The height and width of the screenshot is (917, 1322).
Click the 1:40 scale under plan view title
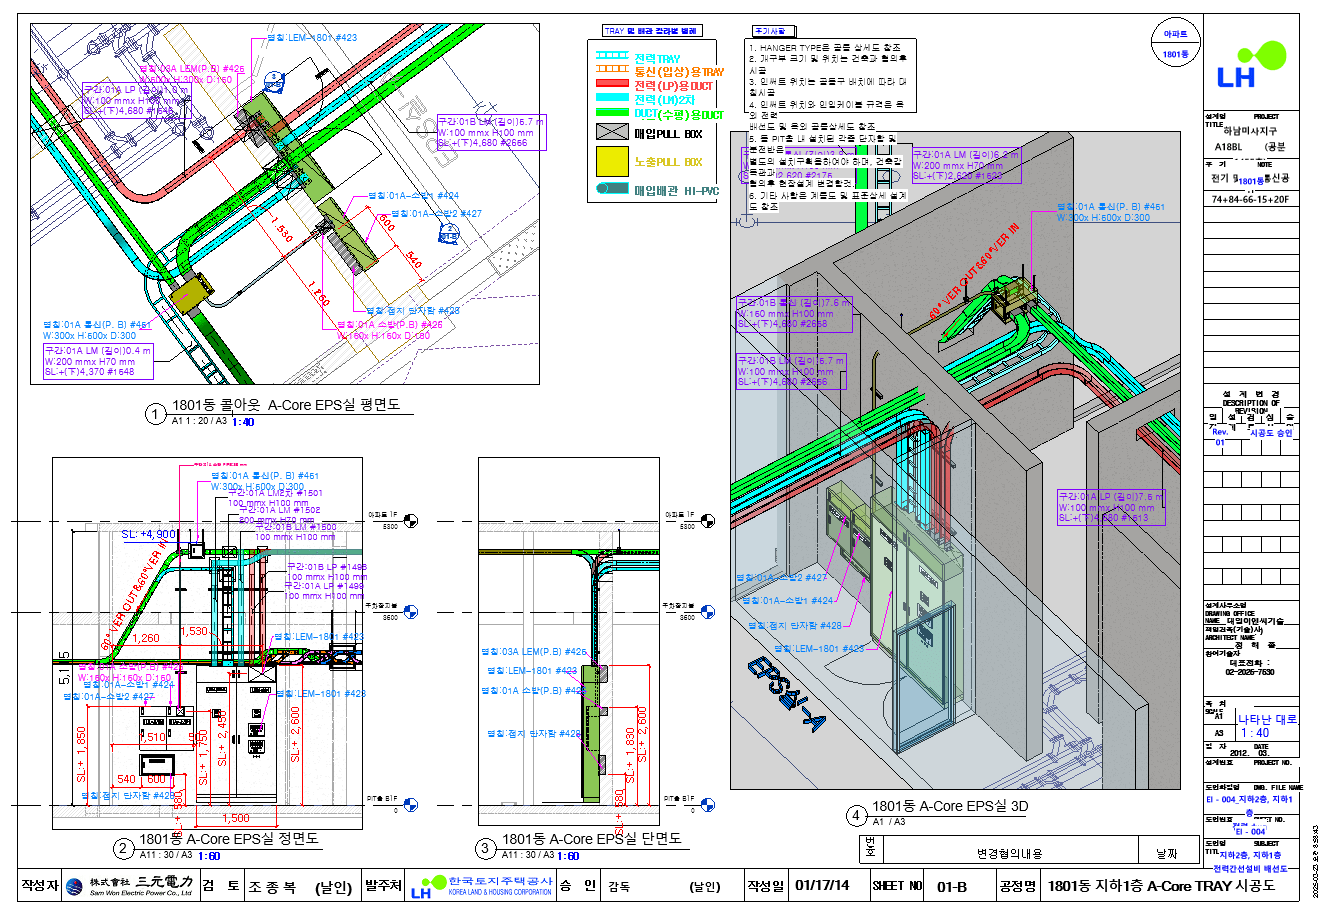pyautogui.click(x=243, y=422)
